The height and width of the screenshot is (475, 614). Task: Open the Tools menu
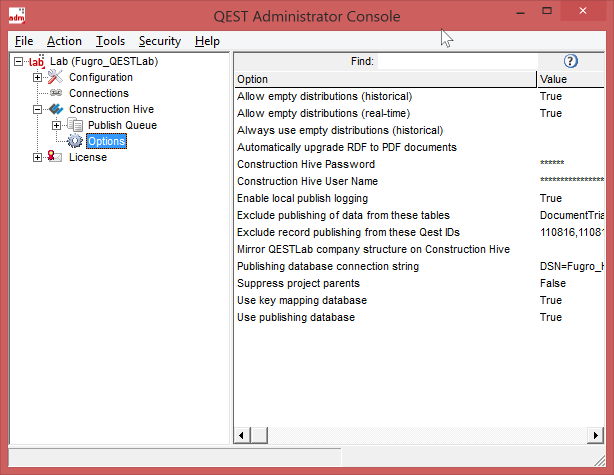pyautogui.click(x=110, y=41)
